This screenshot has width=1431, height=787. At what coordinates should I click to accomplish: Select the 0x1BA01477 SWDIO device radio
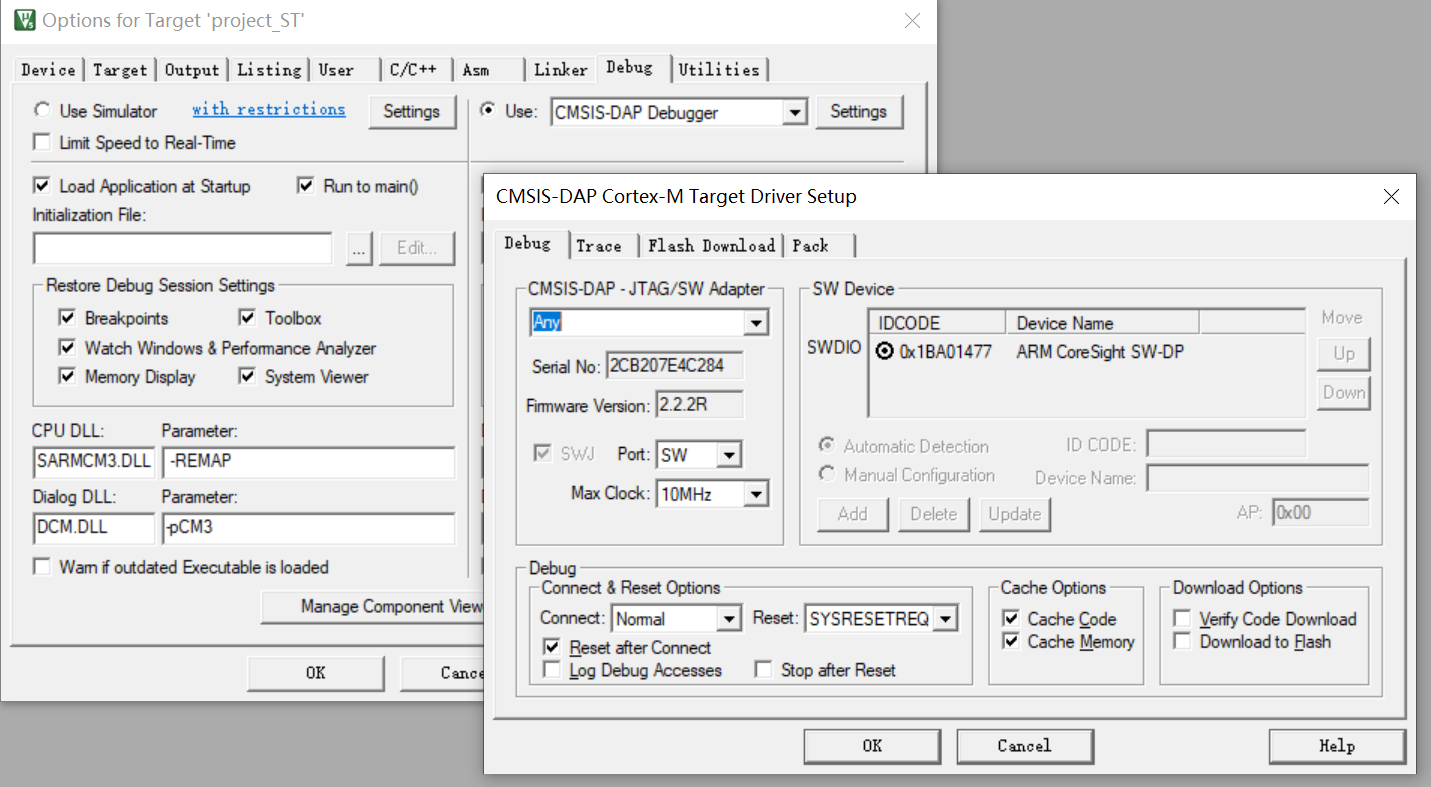[884, 351]
